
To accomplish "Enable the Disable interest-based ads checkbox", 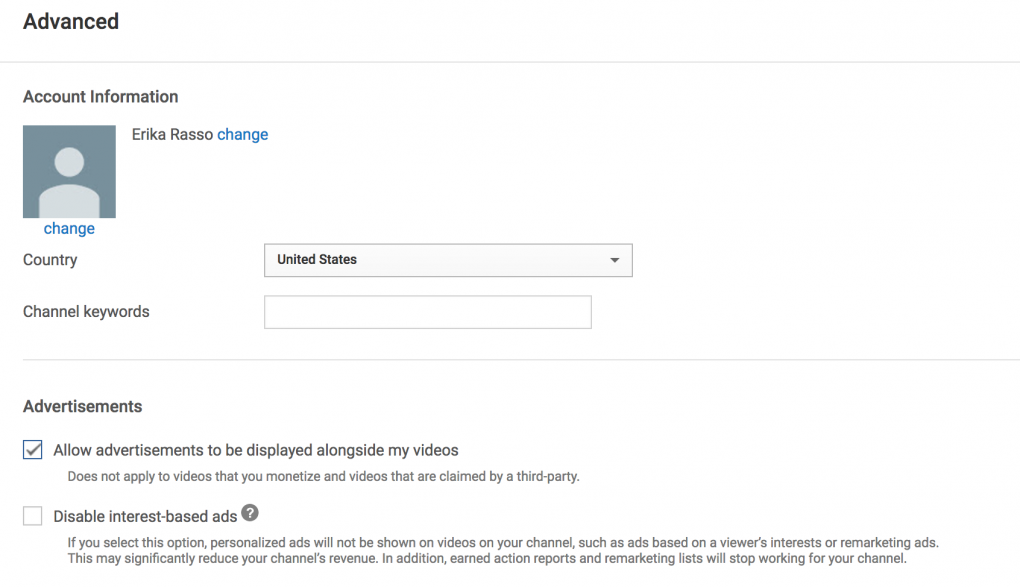I will [x=33, y=516].
